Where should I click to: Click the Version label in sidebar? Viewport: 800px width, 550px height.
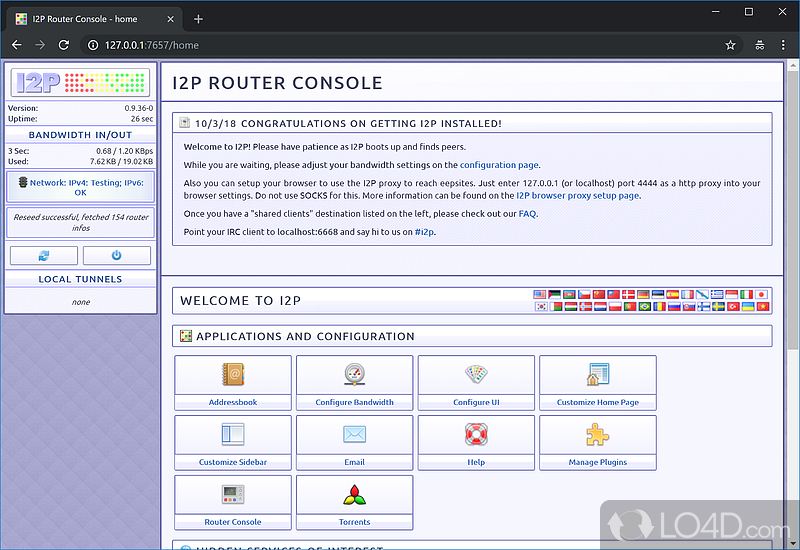point(22,108)
